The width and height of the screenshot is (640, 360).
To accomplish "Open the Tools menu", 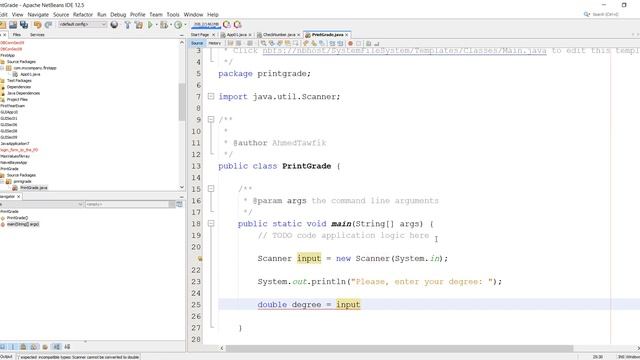I will [173, 15].
